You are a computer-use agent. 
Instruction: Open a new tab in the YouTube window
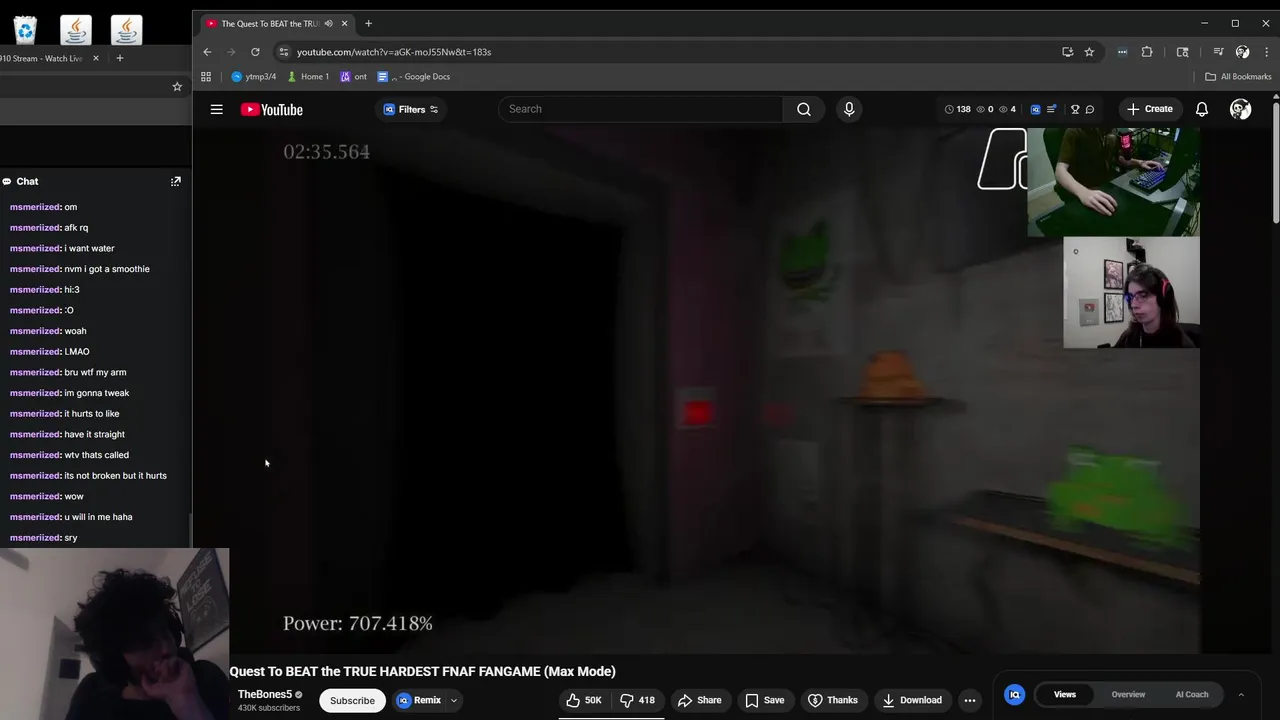[x=368, y=23]
